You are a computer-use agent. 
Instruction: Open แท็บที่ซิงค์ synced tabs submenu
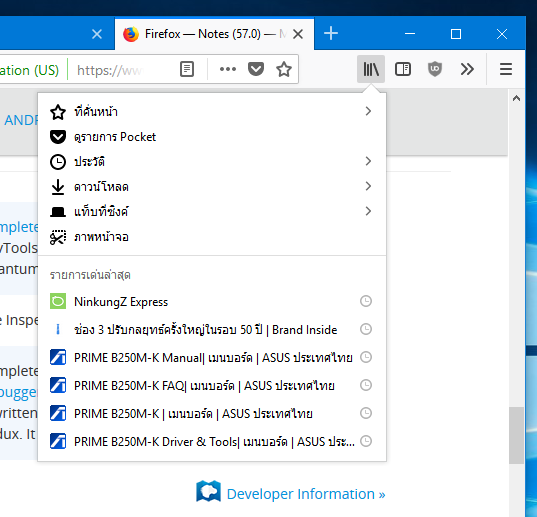(212, 212)
